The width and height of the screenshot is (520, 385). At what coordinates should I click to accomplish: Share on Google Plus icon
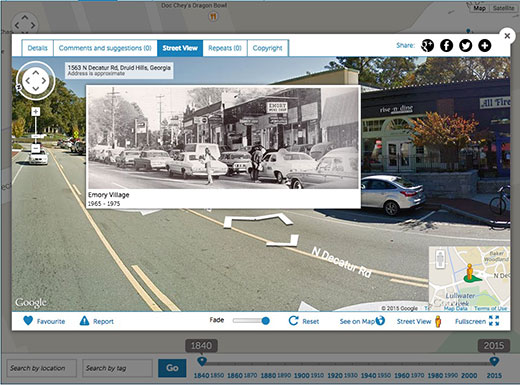click(427, 45)
